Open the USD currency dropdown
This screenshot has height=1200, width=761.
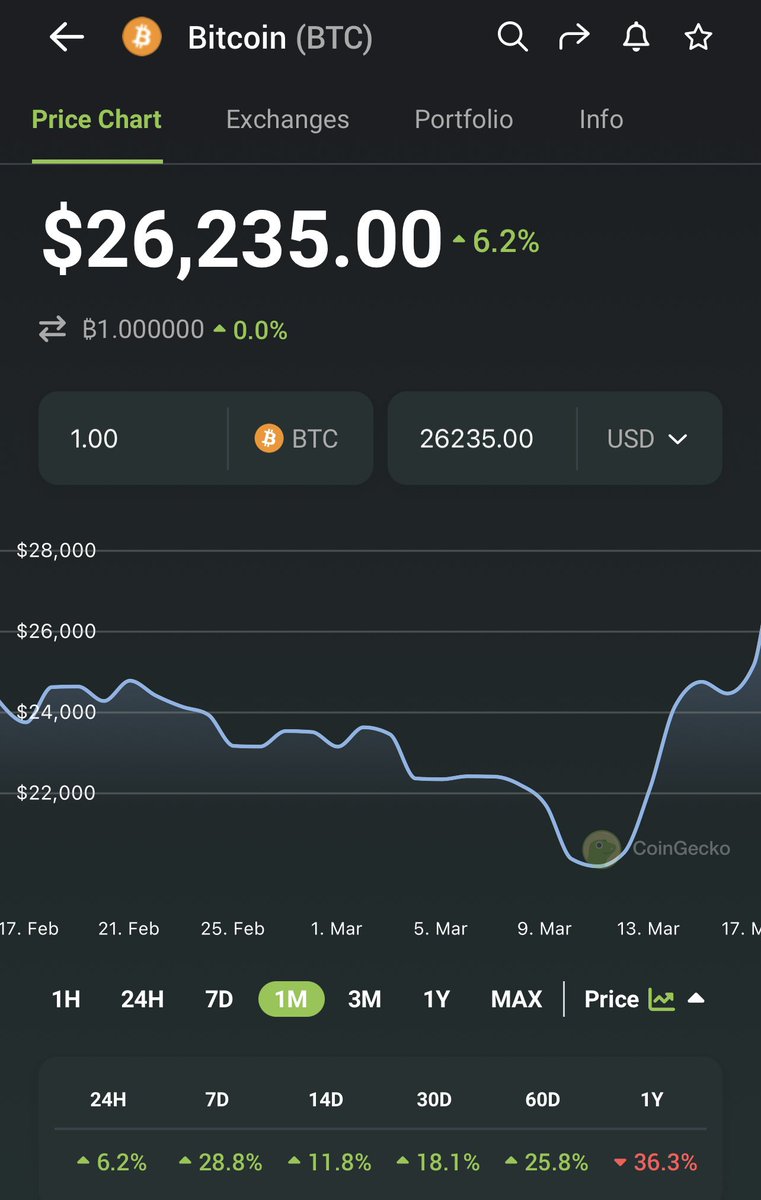tap(648, 438)
